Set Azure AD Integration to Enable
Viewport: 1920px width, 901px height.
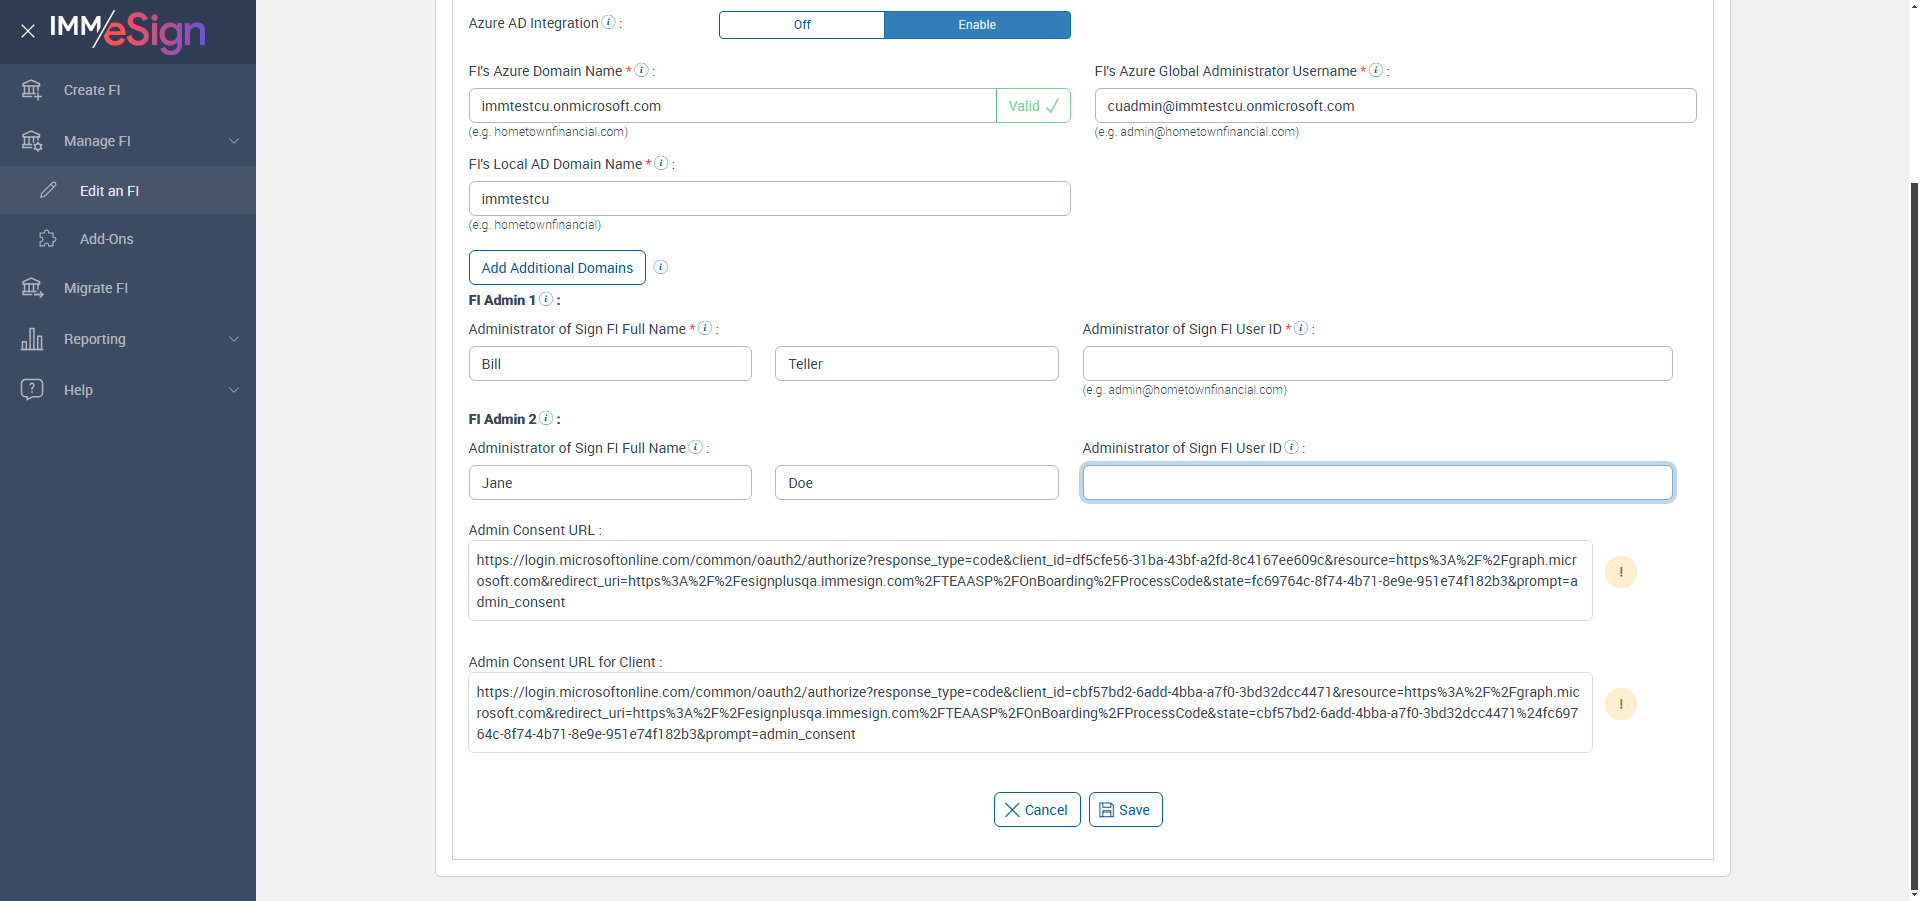point(977,25)
